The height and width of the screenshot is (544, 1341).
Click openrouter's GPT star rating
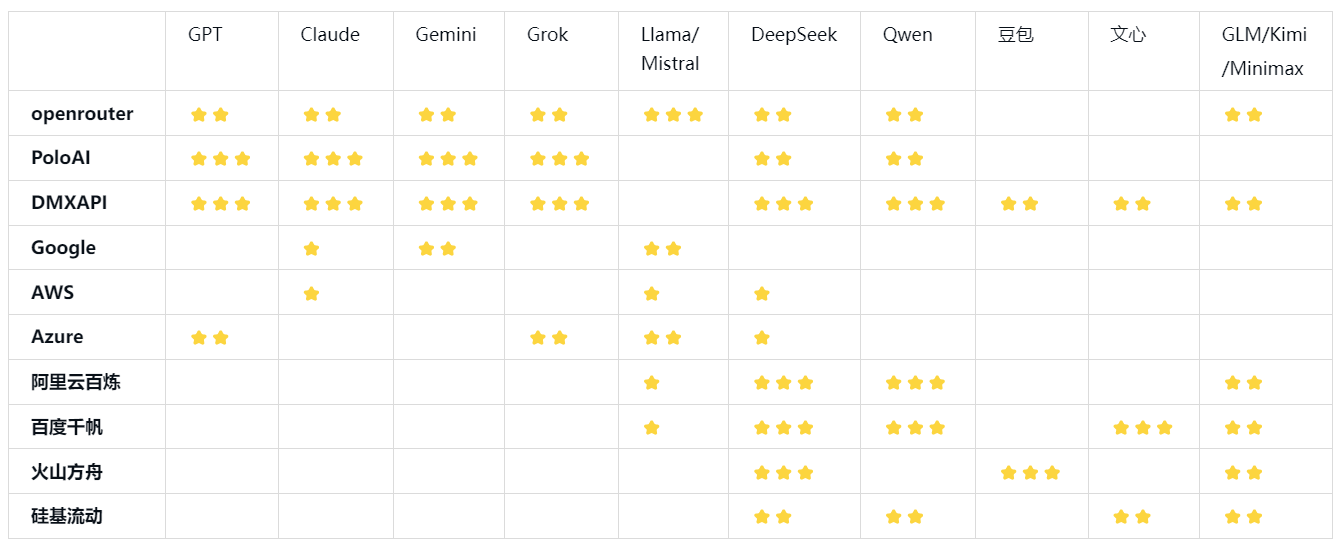(210, 115)
